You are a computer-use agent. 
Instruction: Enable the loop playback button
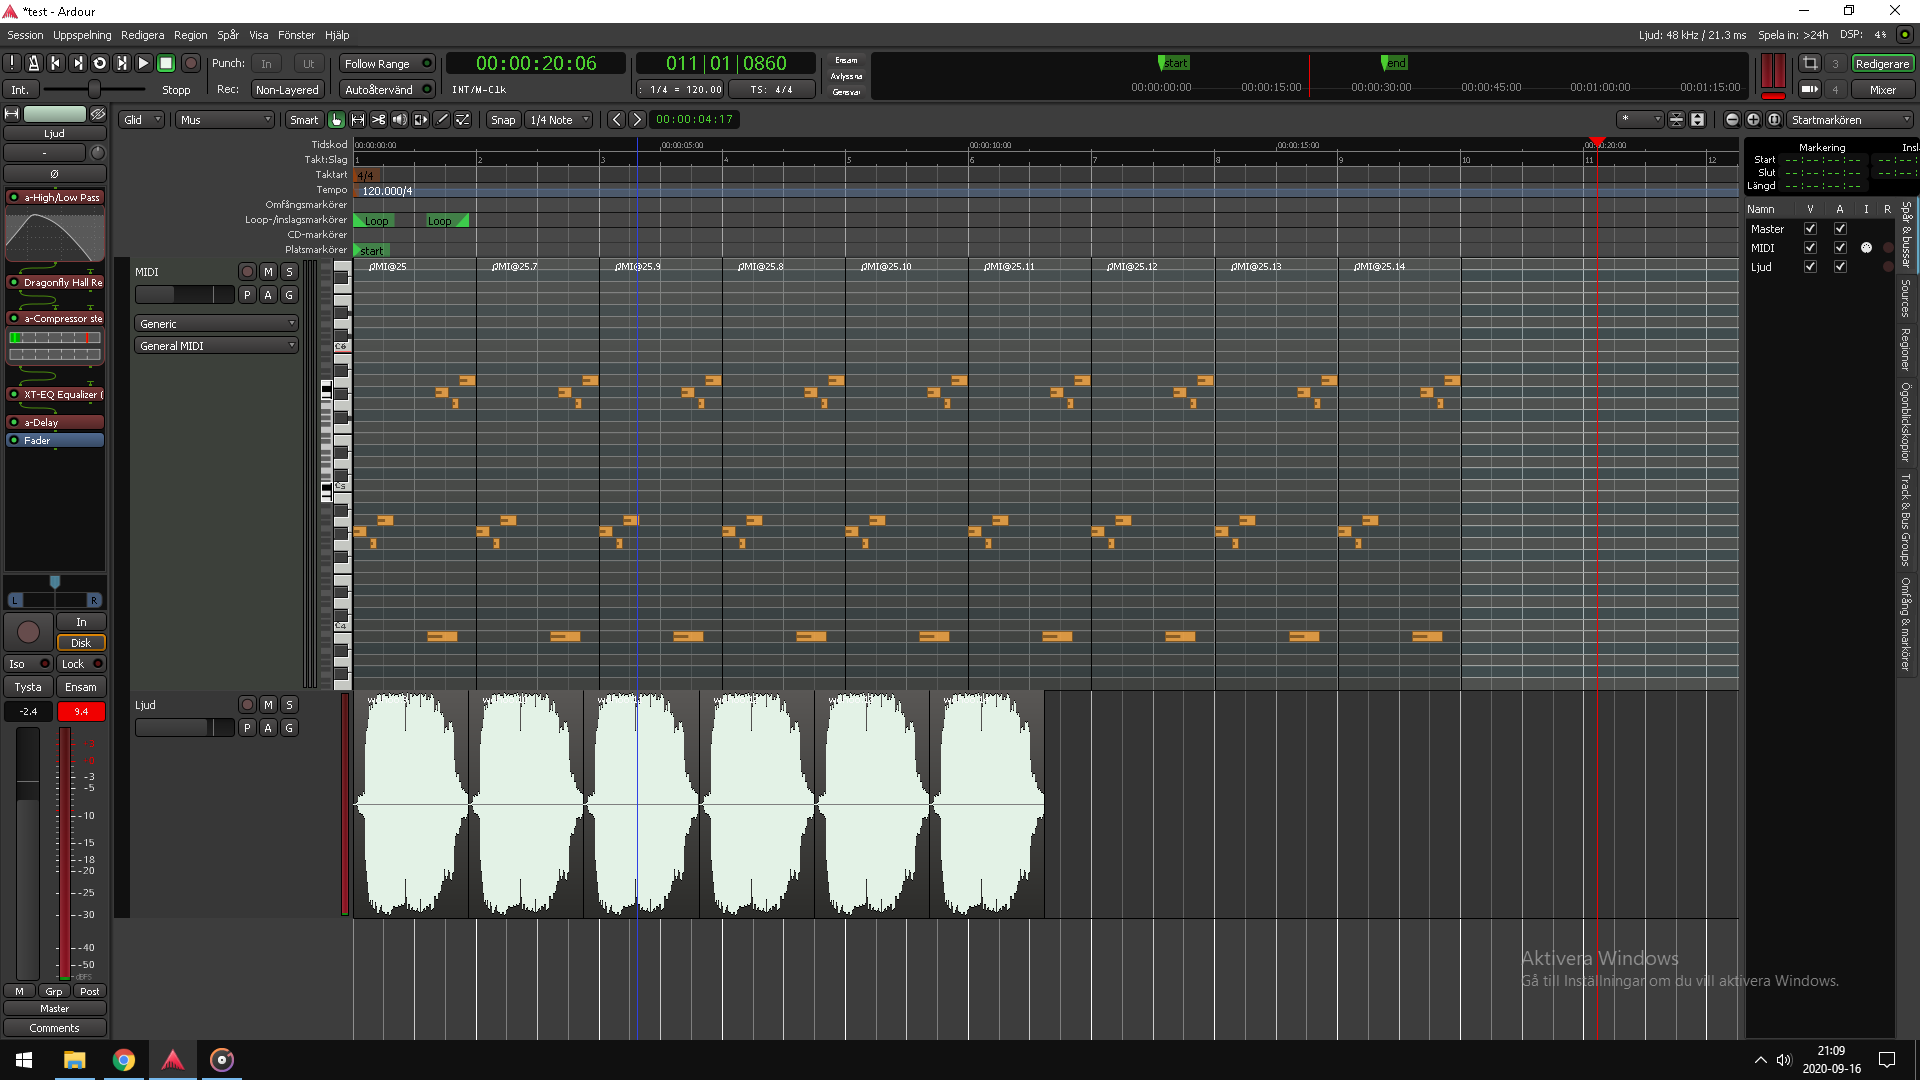pos(99,63)
